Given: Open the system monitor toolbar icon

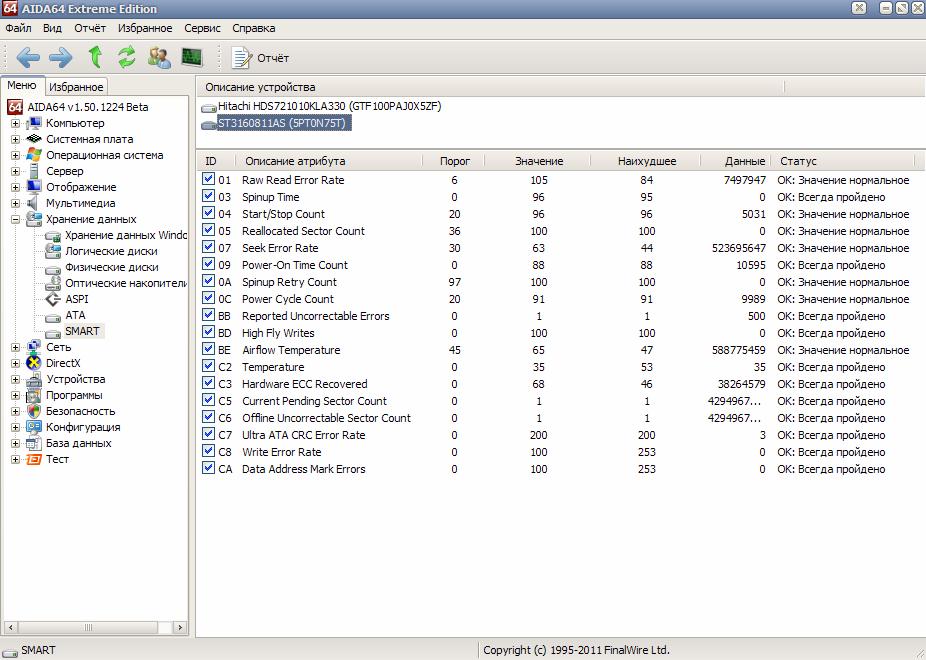Looking at the screenshot, I should point(192,57).
